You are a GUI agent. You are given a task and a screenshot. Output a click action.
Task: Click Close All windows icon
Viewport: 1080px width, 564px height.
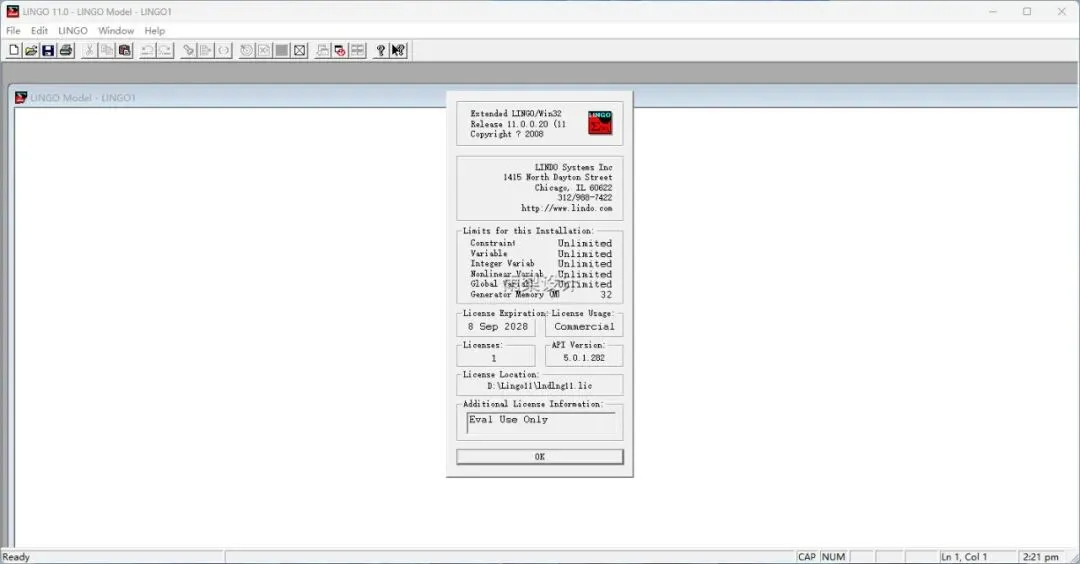coord(340,50)
